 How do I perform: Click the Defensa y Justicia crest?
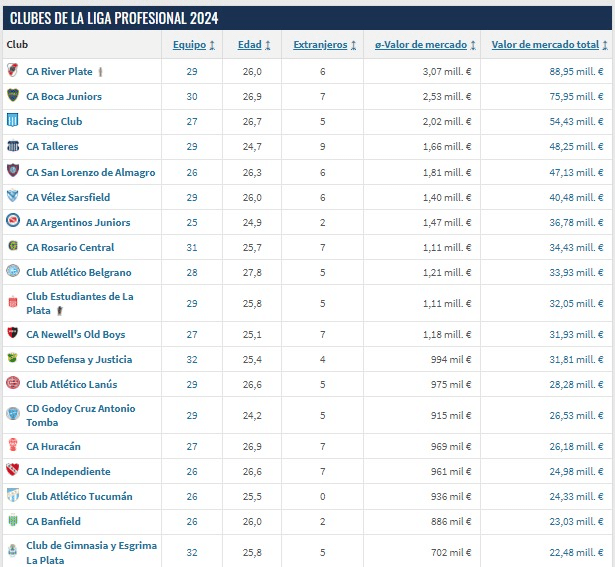pyautogui.click(x=13, y=358)
